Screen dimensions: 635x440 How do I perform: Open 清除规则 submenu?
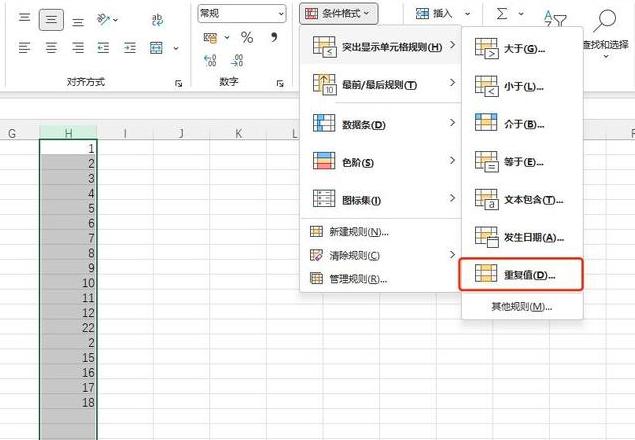pos(381,255)
